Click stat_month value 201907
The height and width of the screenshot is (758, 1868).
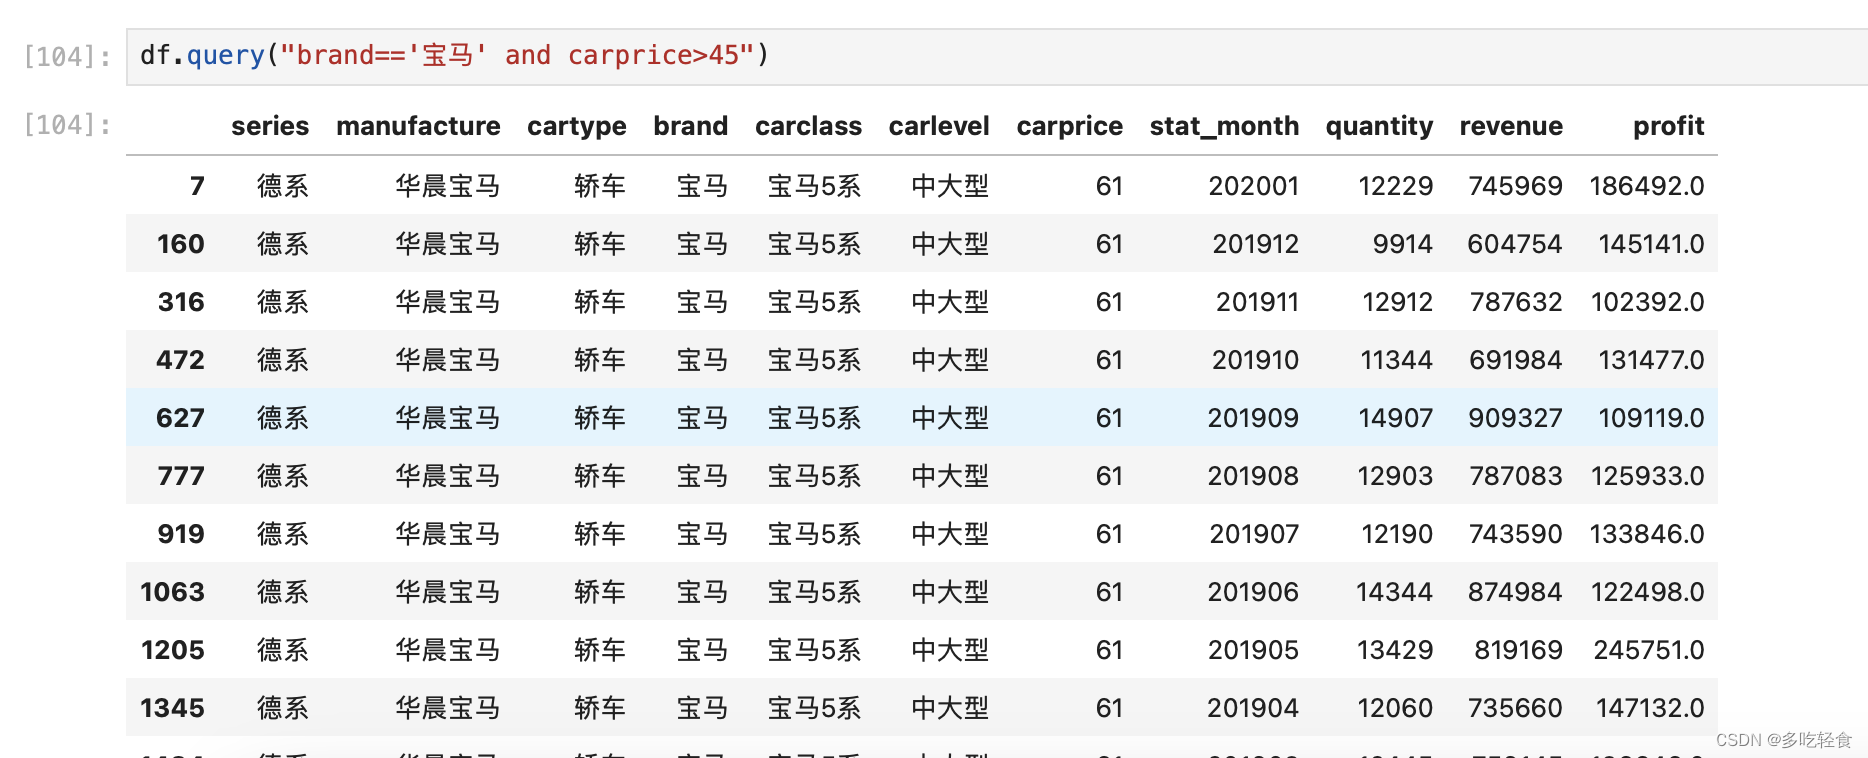tap(1254, 534)
